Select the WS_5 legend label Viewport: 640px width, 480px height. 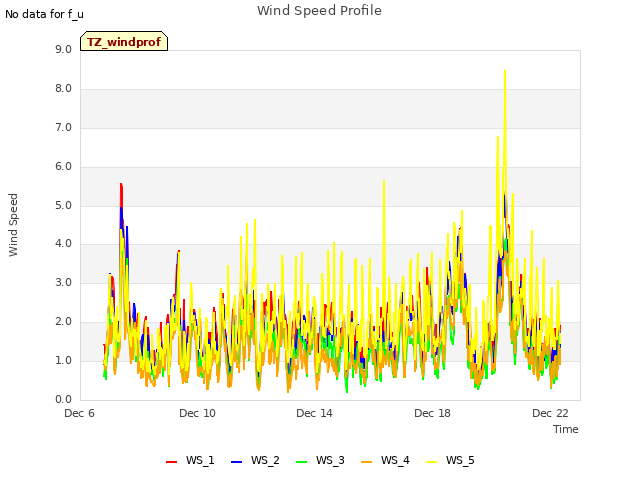(460, 460)
